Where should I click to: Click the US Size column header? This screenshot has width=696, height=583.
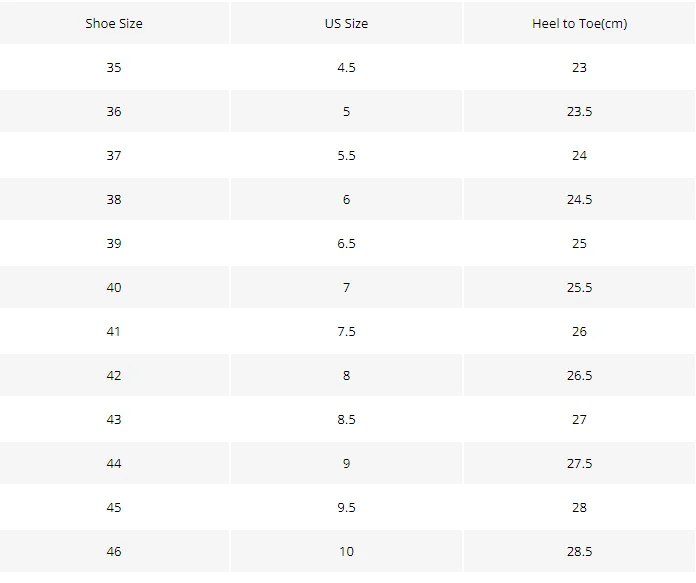point(346,23)
